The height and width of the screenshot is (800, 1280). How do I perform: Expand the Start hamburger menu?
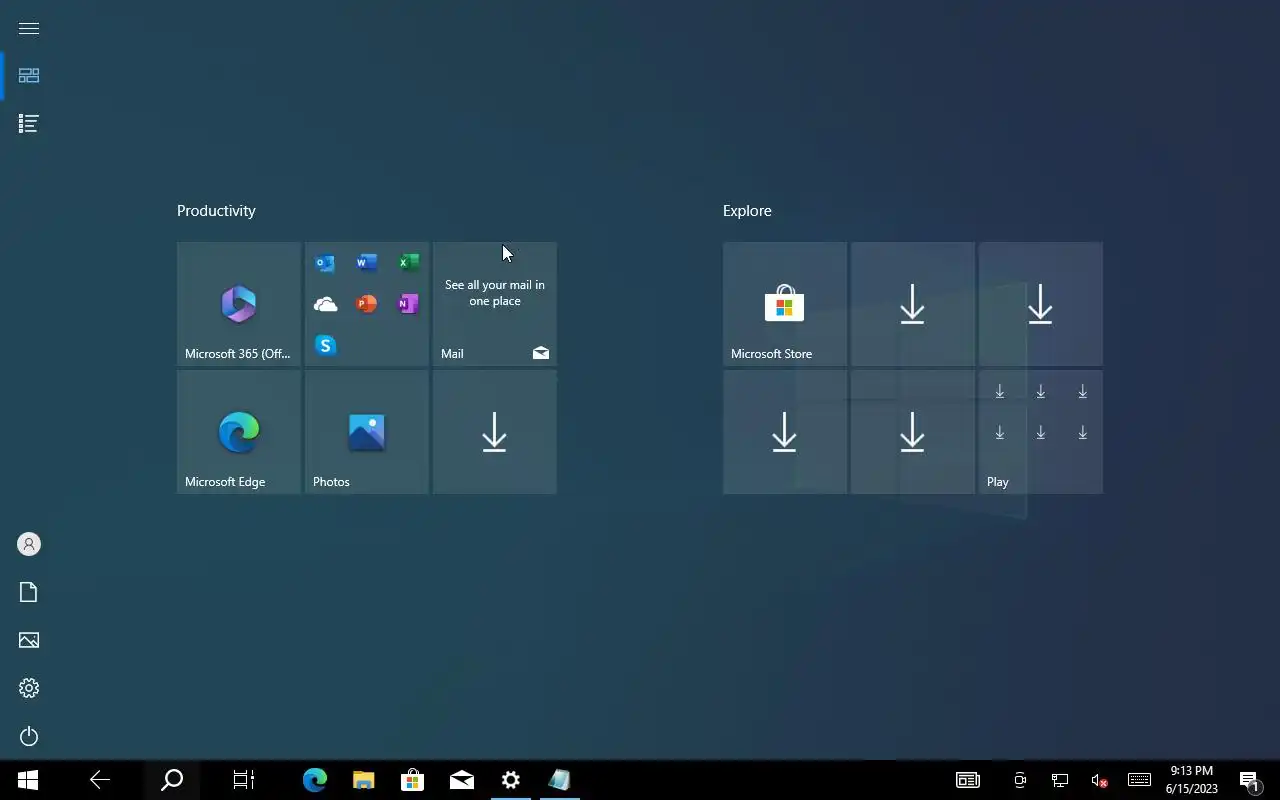(29, 28)
